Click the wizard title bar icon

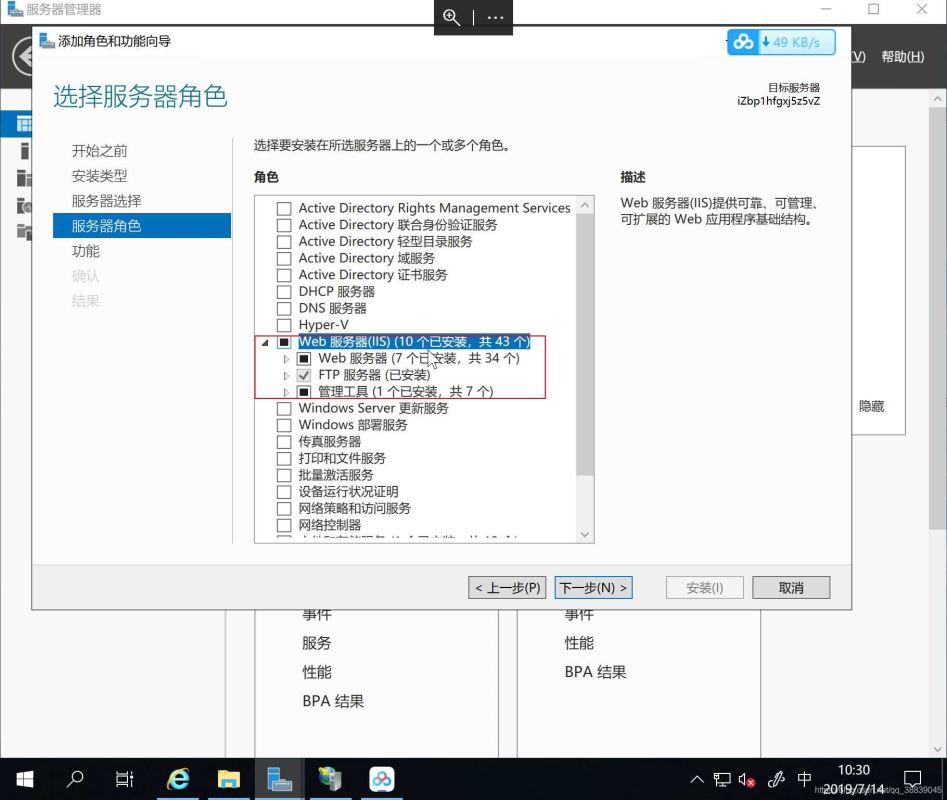(47, 40)
